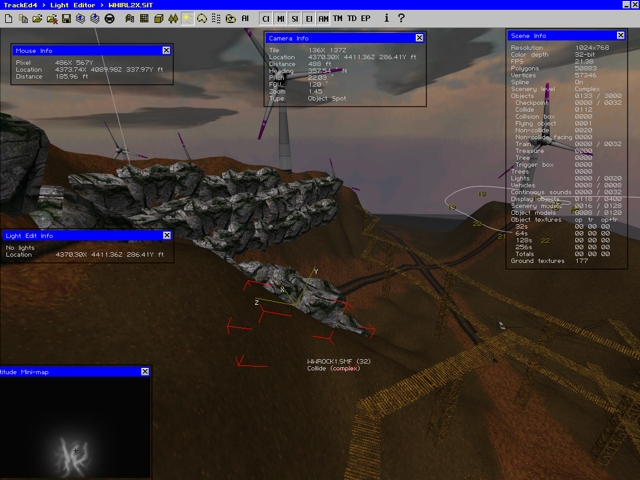Viewport: 640px width, 480px height.
Task: Close the Camera Info panel
Action: click(419, 38)
